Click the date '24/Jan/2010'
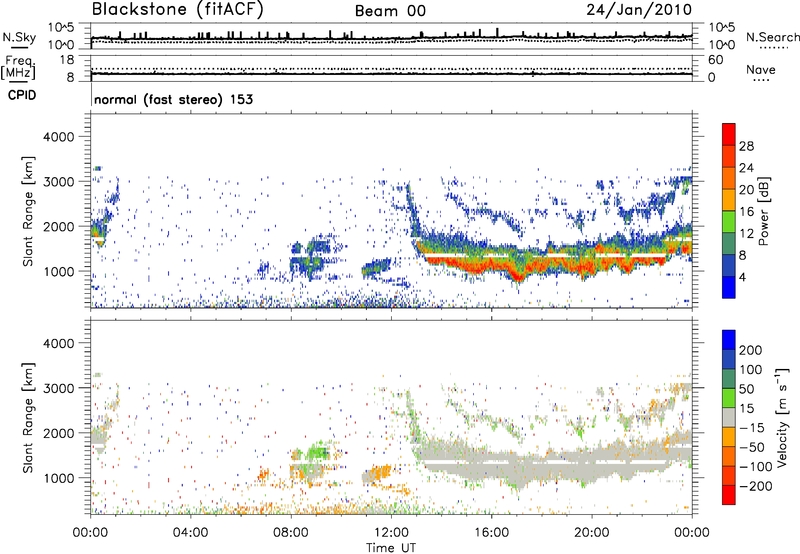Screen dimensions: 800x554 coord(639,10)
